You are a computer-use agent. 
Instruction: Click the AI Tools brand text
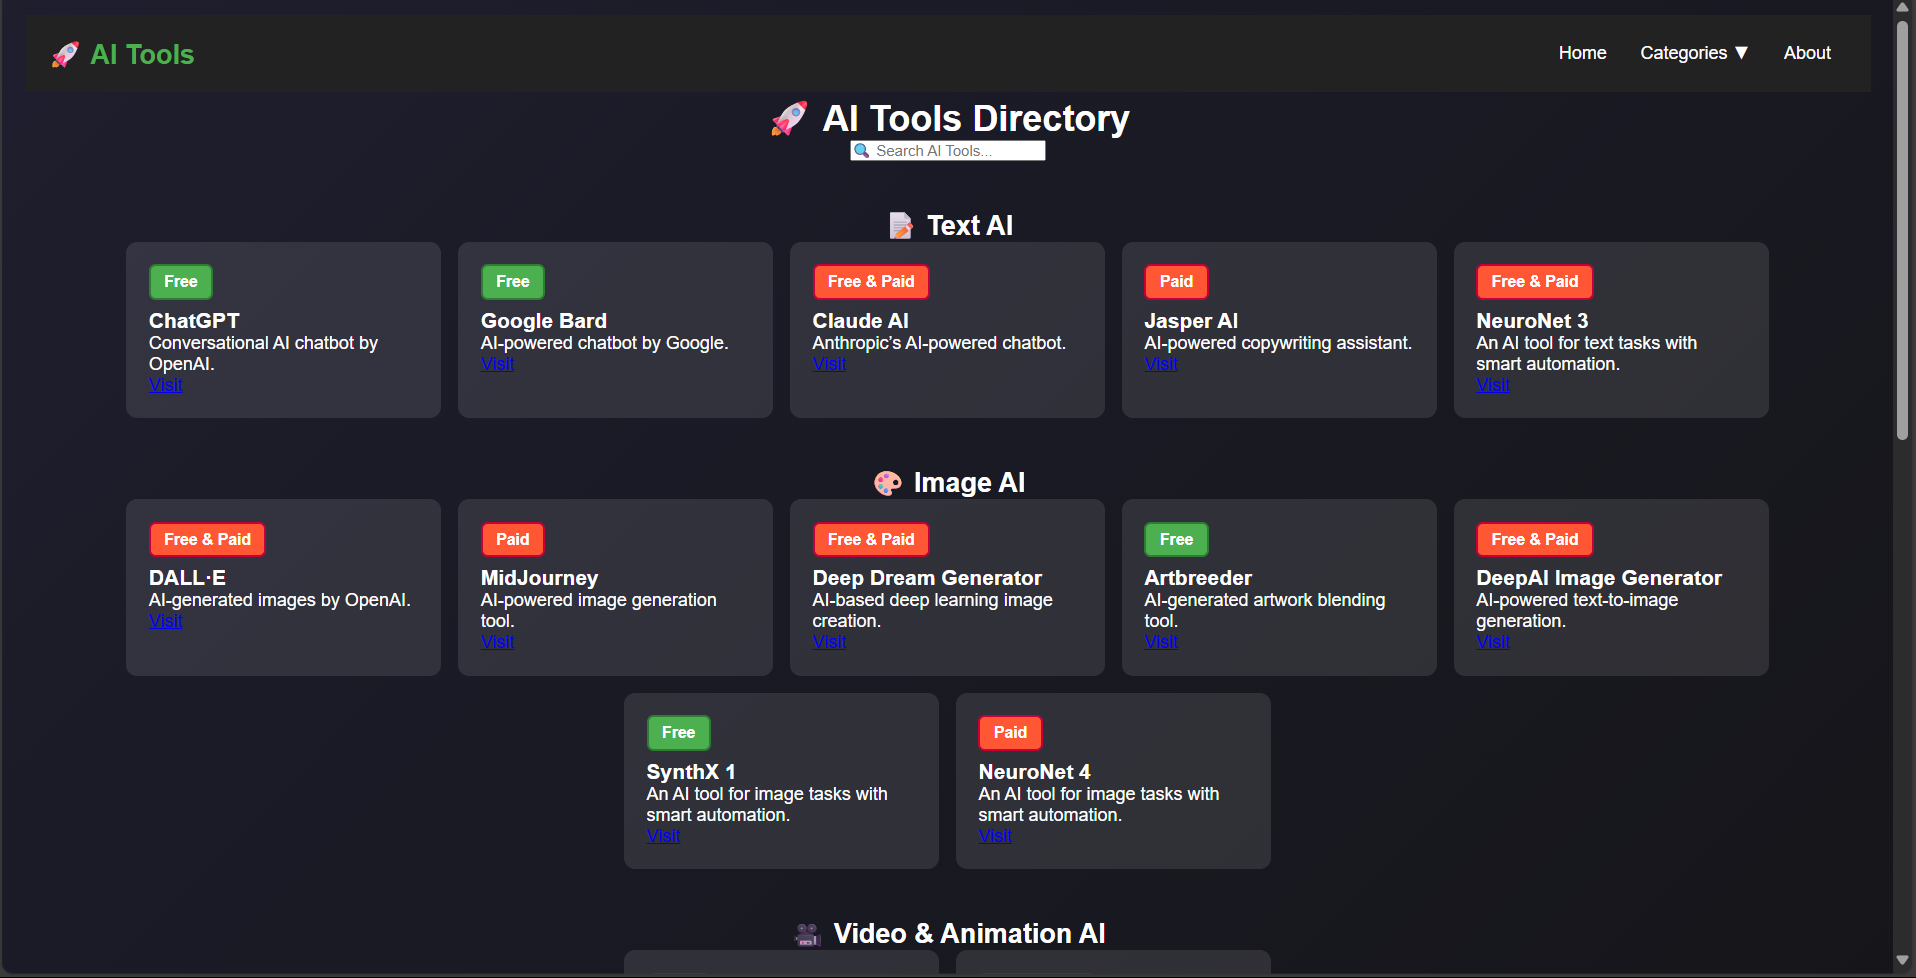pos(142,54)
